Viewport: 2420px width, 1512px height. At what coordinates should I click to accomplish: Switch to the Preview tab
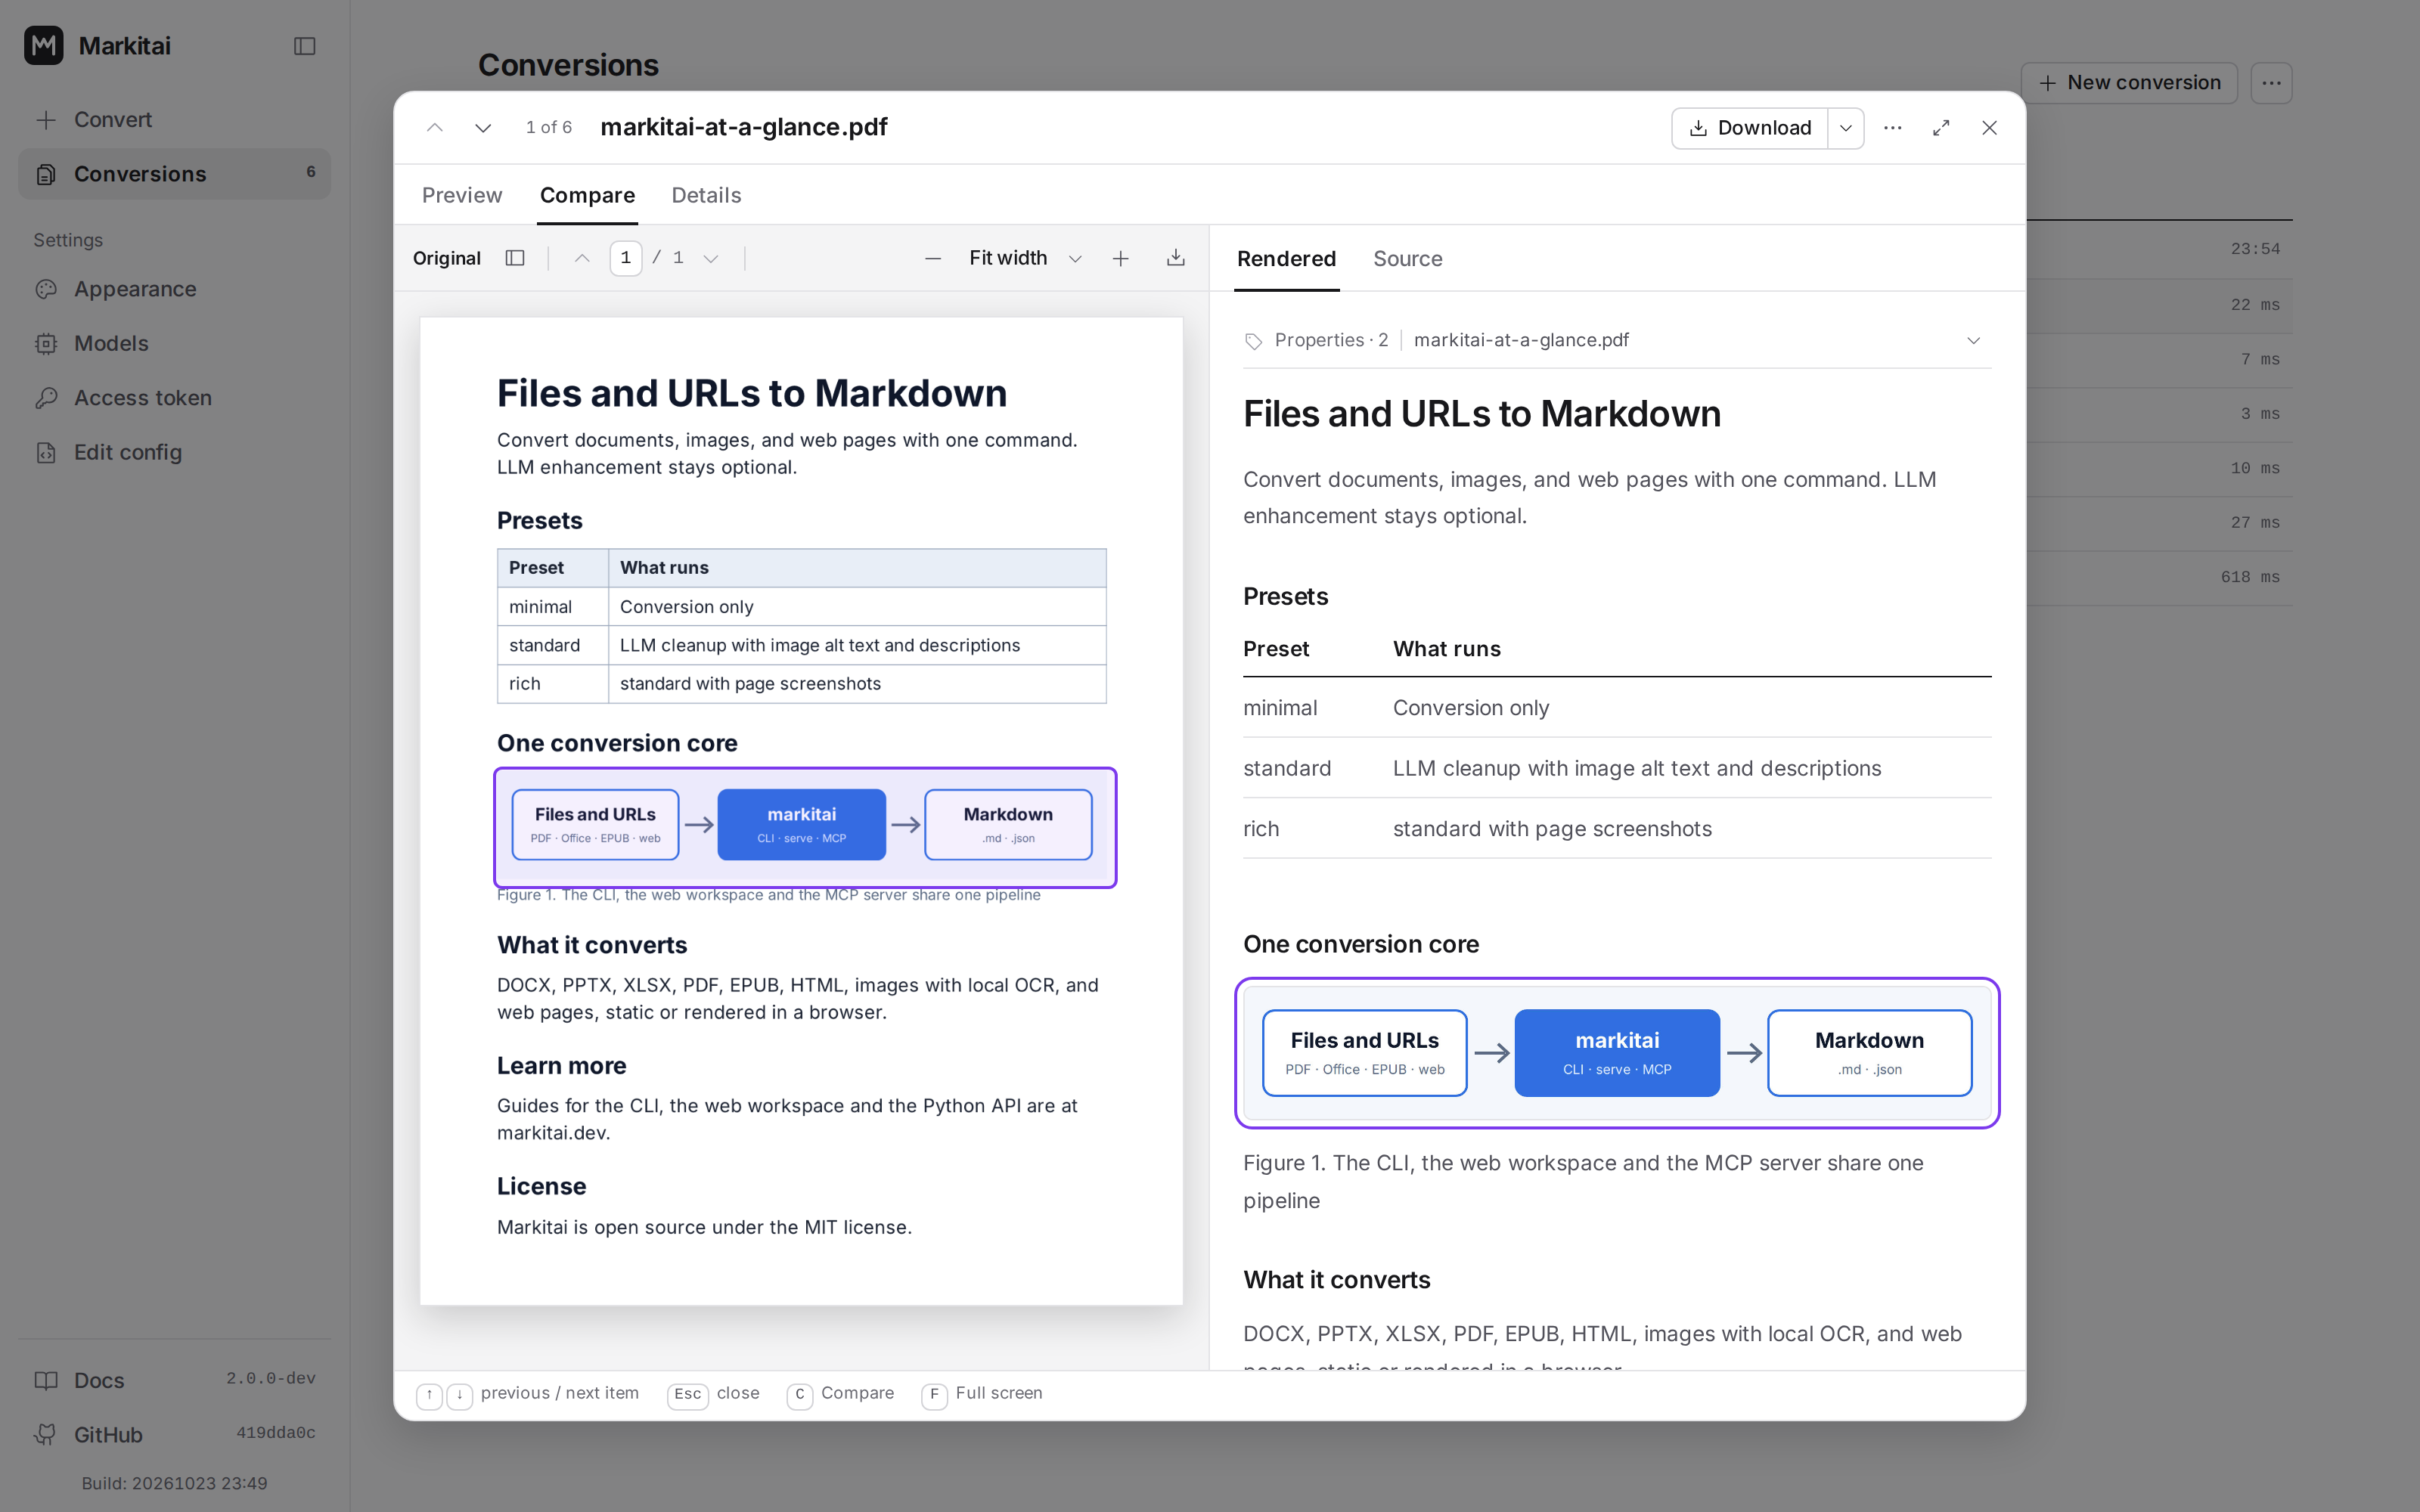point(462,195)
